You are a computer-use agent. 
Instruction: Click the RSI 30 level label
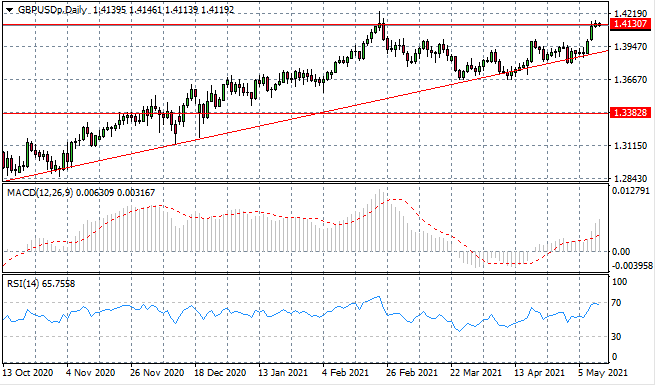[x=616, y=336]
